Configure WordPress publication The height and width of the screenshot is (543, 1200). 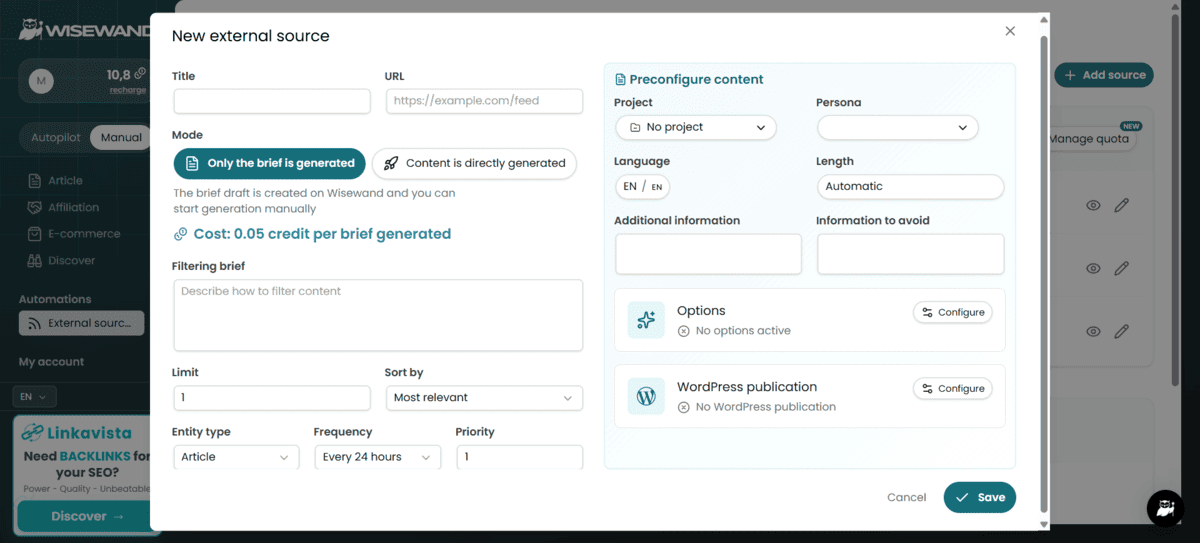[953, 388]
